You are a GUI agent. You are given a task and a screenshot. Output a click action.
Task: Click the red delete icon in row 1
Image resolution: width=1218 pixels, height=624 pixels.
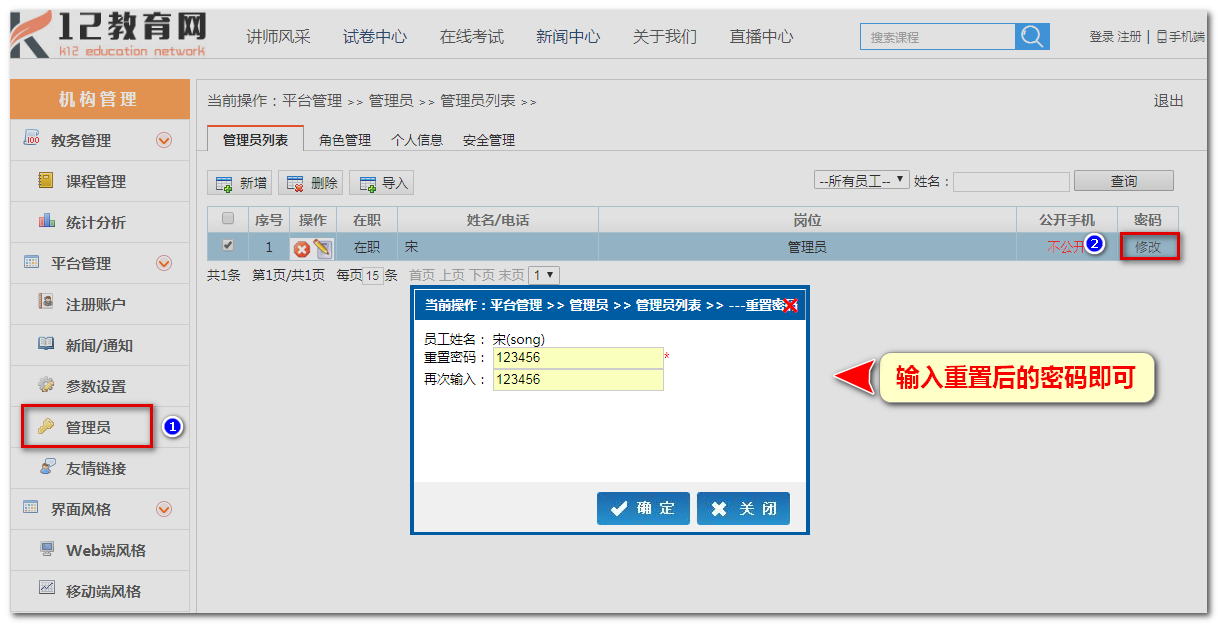(x=301, y=248)
